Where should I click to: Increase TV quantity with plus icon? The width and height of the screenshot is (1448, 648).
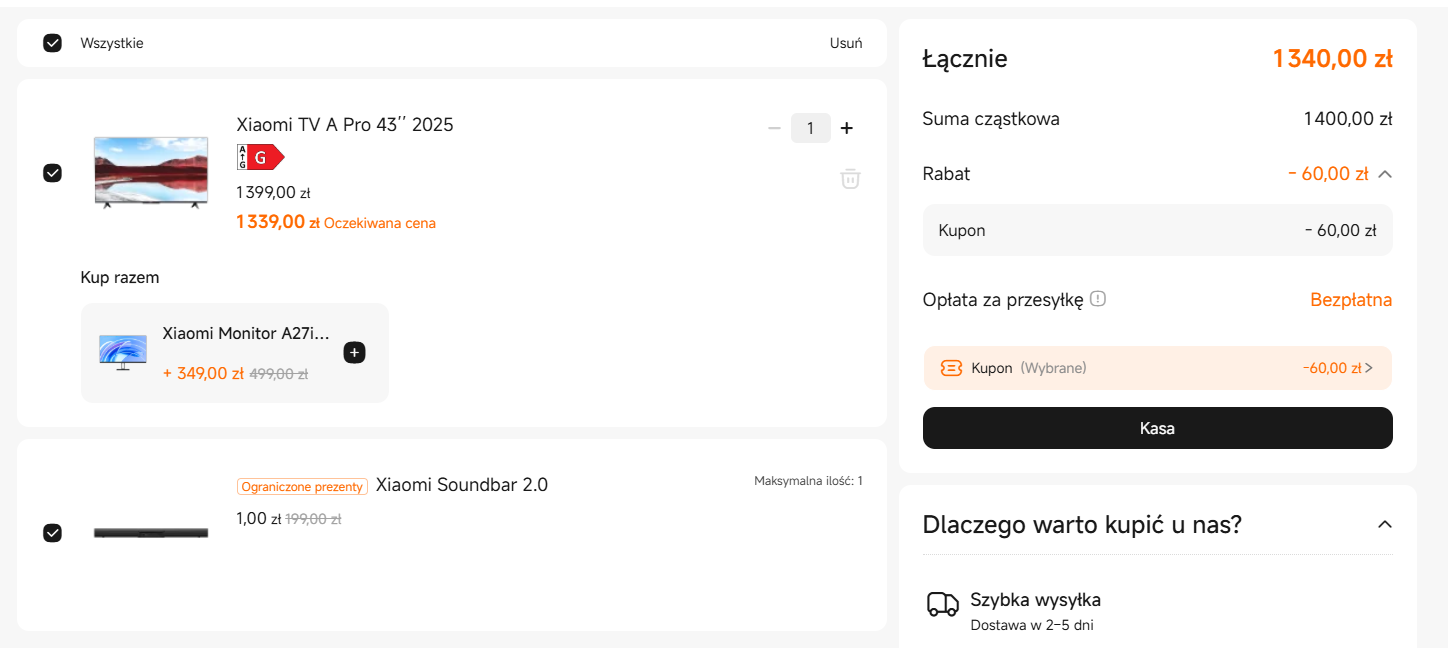point(846,128)
